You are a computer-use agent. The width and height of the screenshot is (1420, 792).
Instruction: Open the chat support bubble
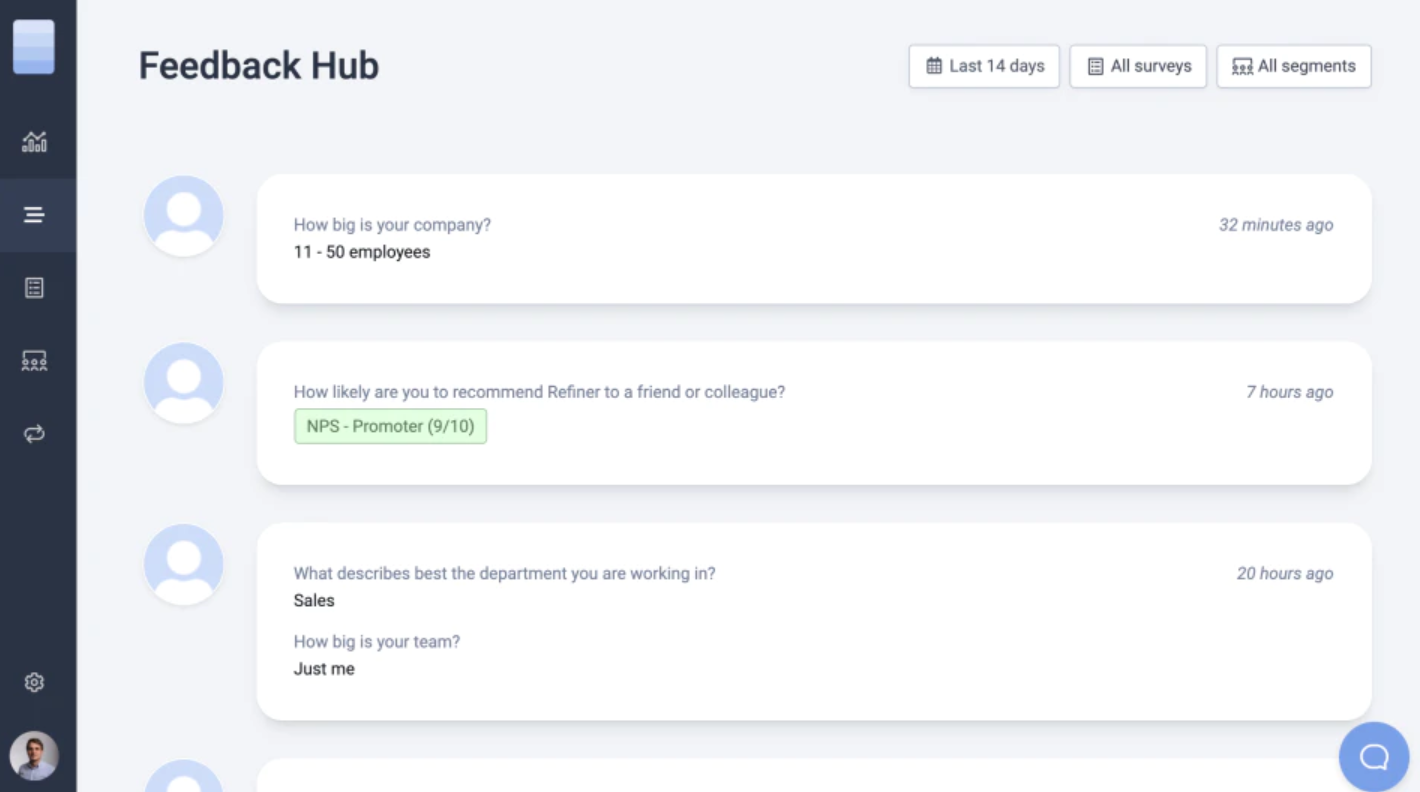[x=1373, y=756]
